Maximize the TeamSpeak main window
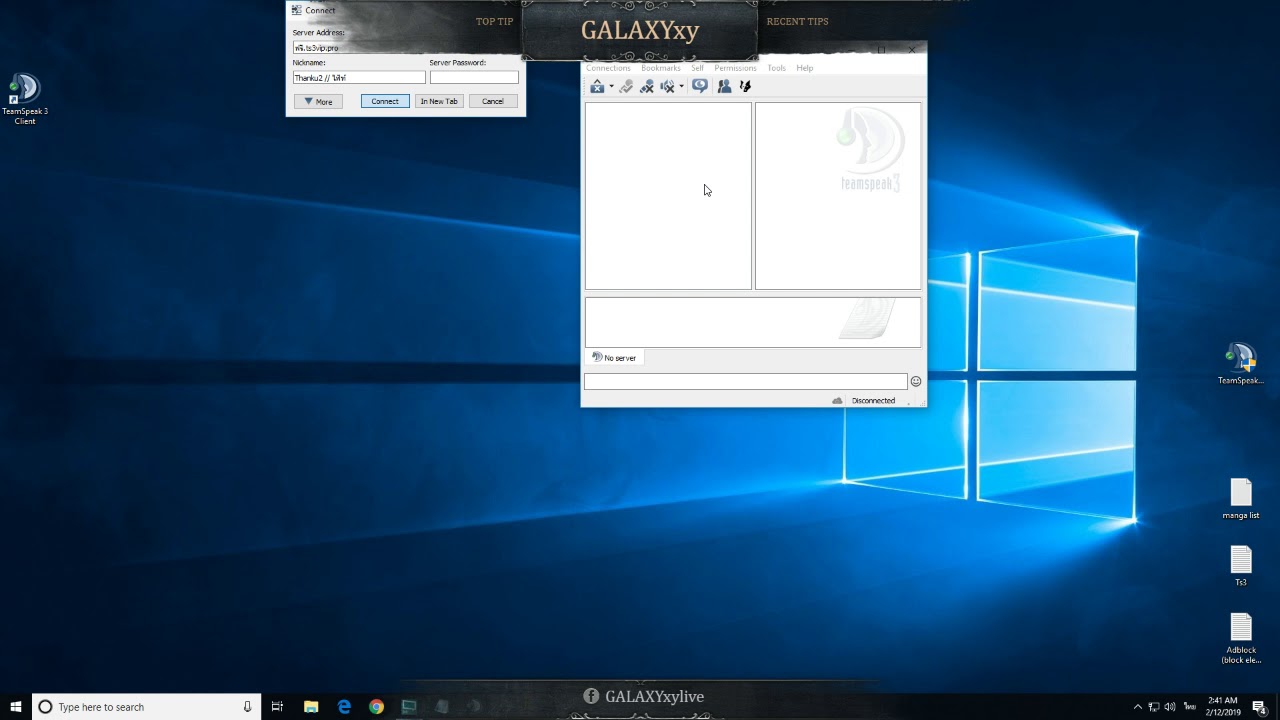1280x720 pixels. [881, 49]
